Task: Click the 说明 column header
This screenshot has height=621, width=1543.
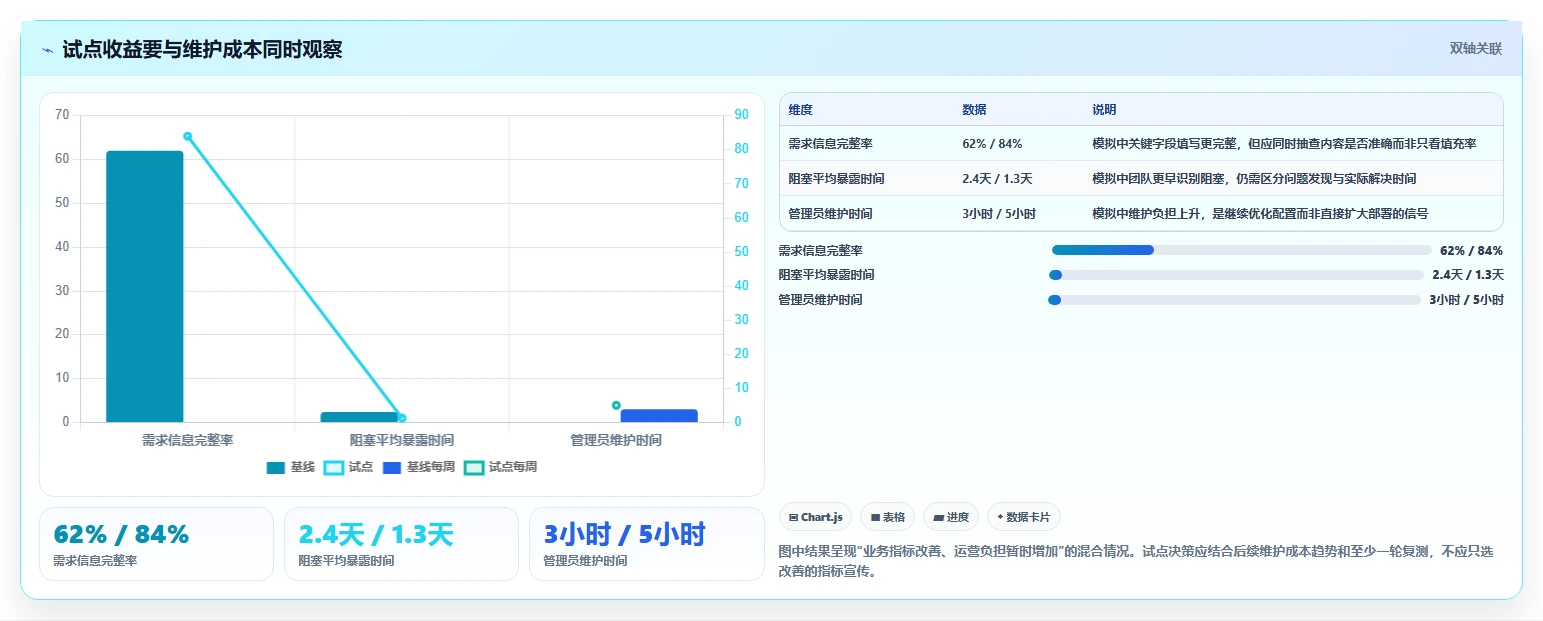Action: 1104,110
